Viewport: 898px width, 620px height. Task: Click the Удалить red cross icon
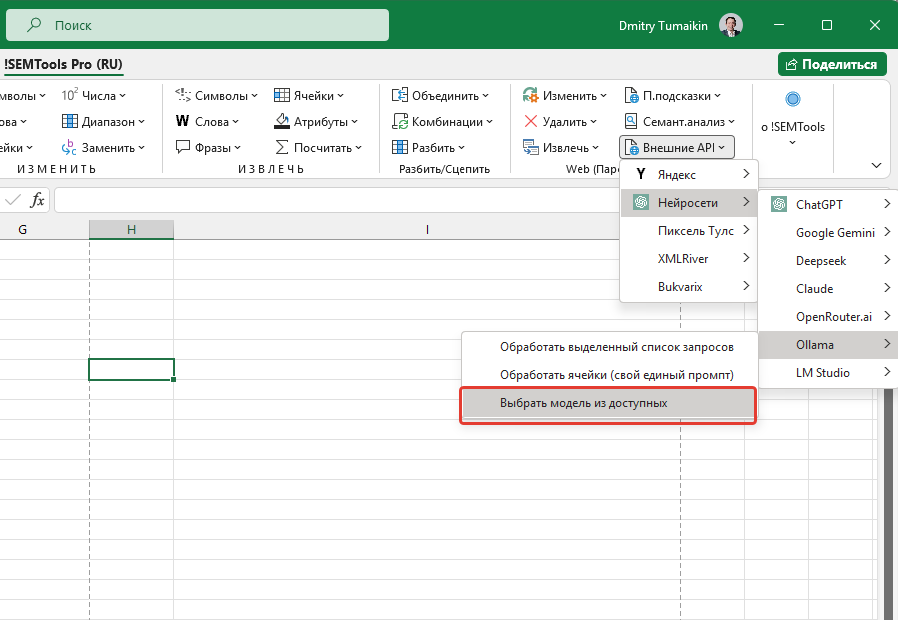[531, 121]
